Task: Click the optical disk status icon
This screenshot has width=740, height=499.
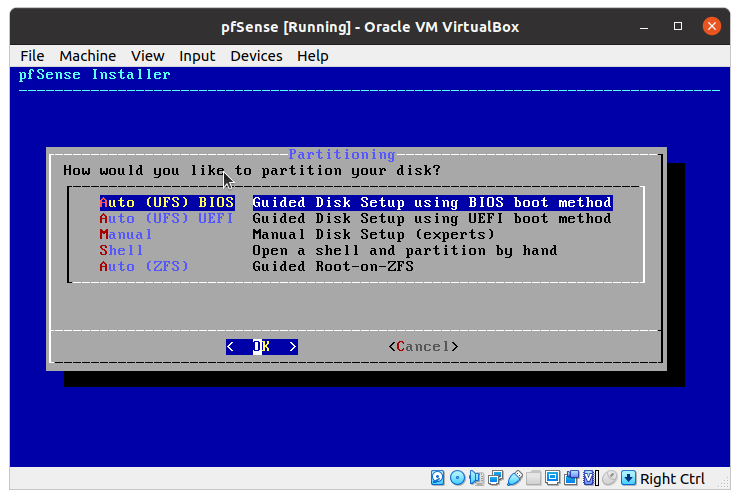Action: (457, 479)
